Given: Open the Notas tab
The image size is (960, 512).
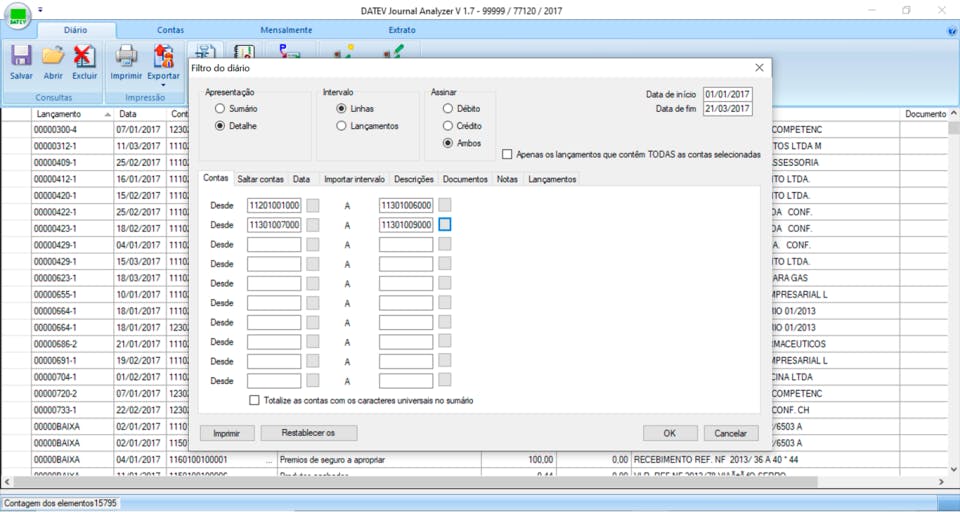Looking at the screenshot, I should coord(508,179).
